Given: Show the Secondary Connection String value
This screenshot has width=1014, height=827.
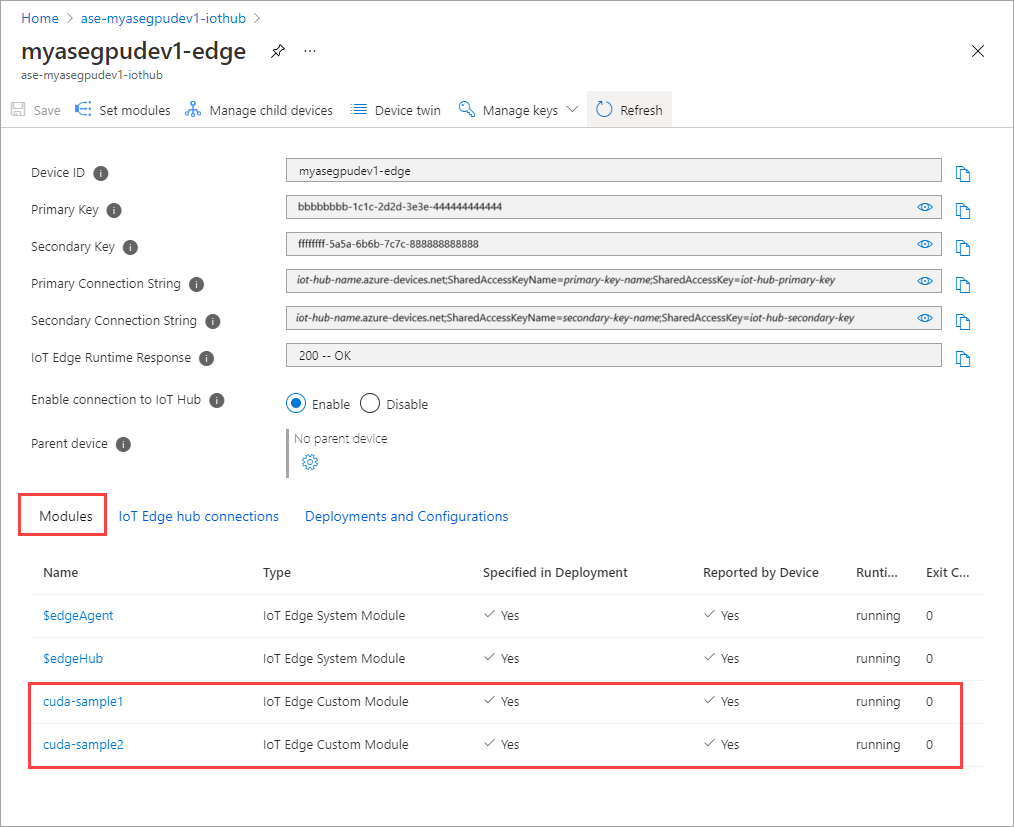Looking at the screenshot, I should click(925, 318).
